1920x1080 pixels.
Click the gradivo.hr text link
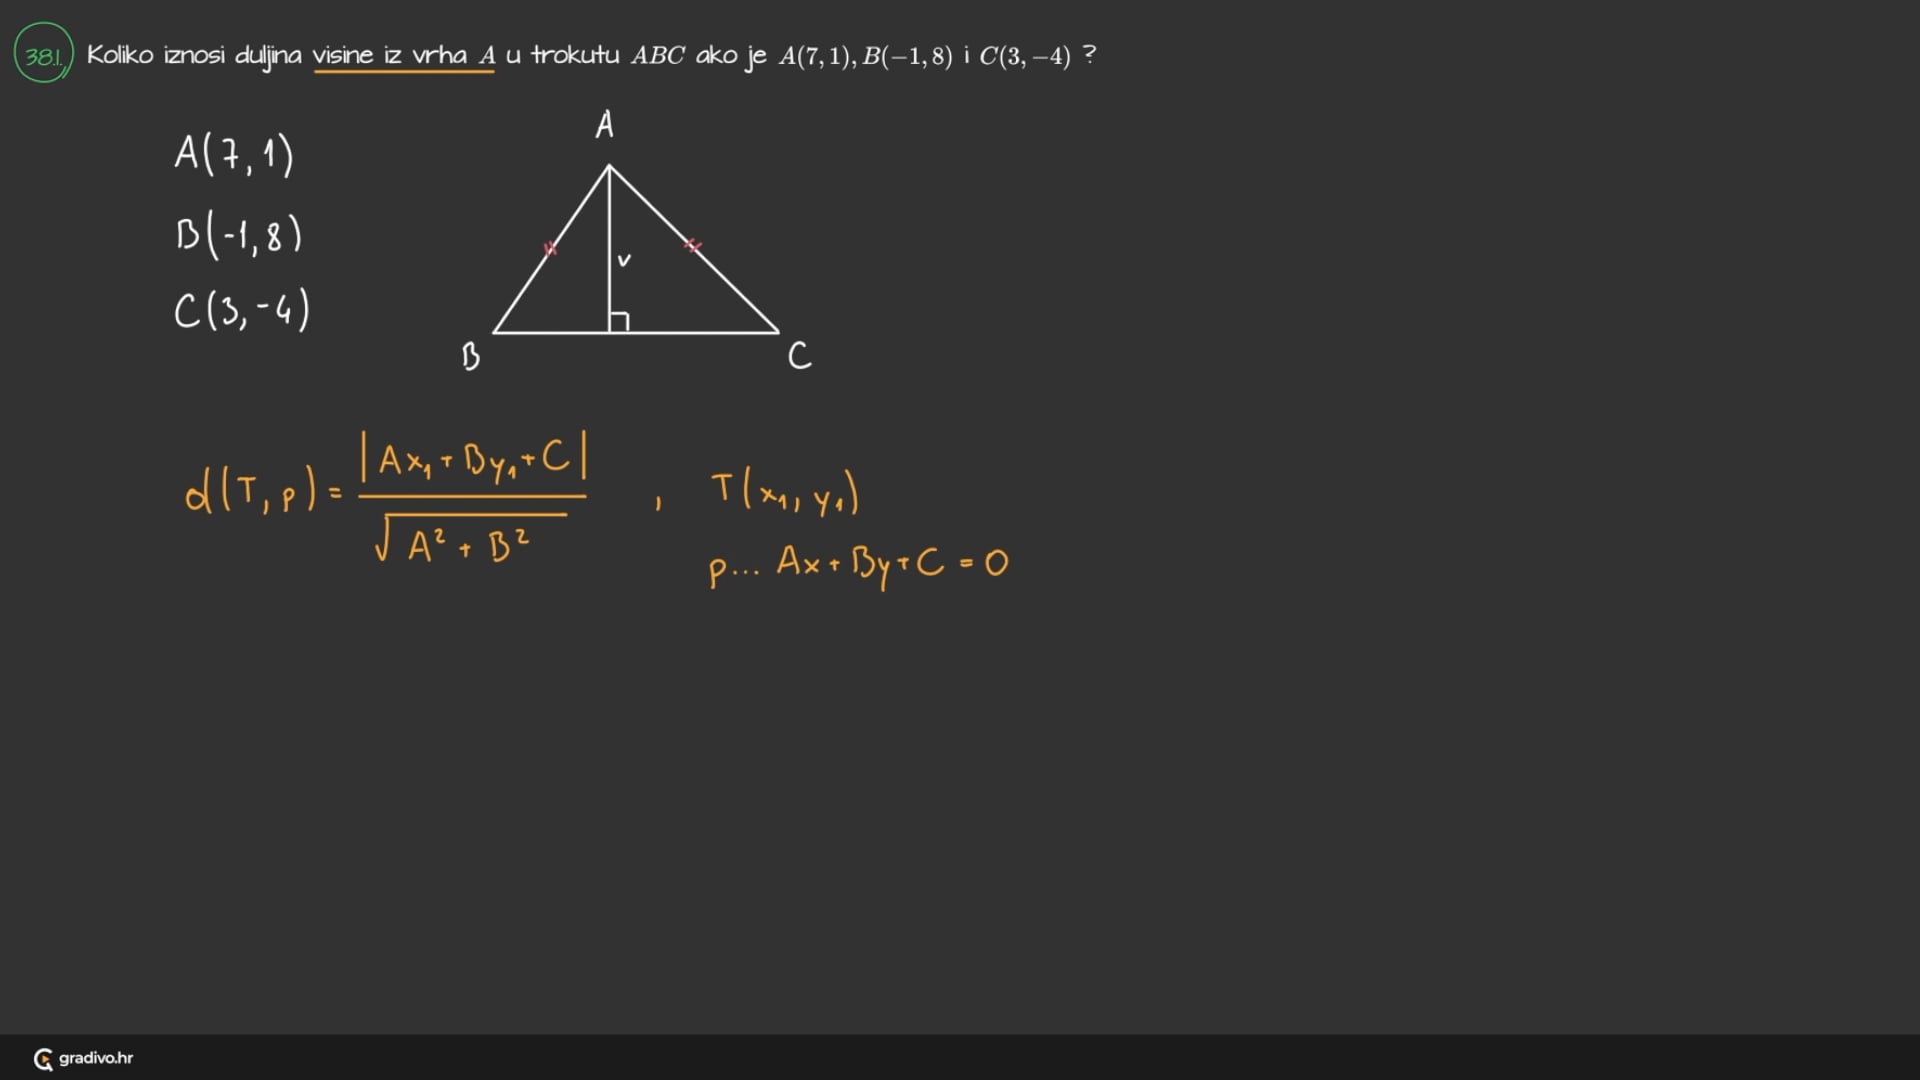coord(96,1058)
